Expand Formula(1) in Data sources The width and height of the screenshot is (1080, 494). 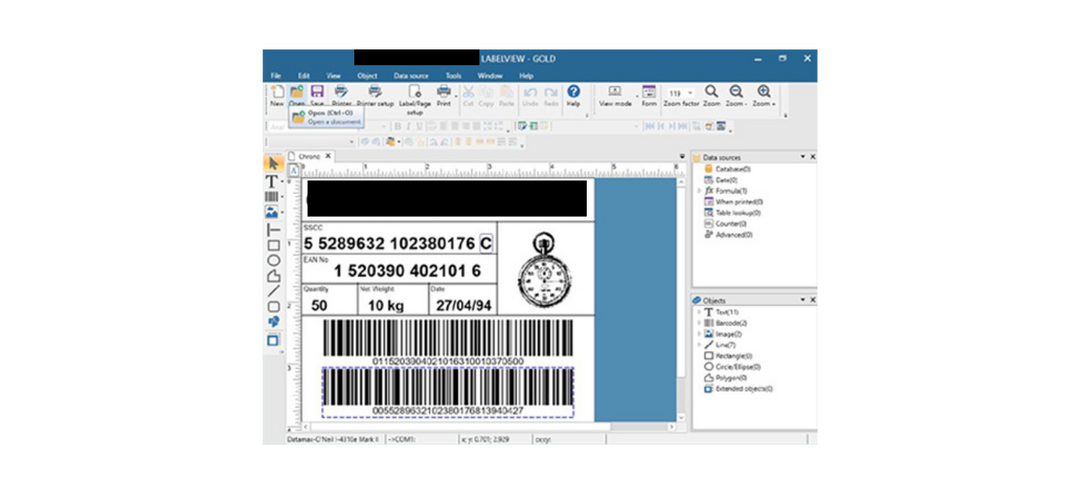pos(700,191)
